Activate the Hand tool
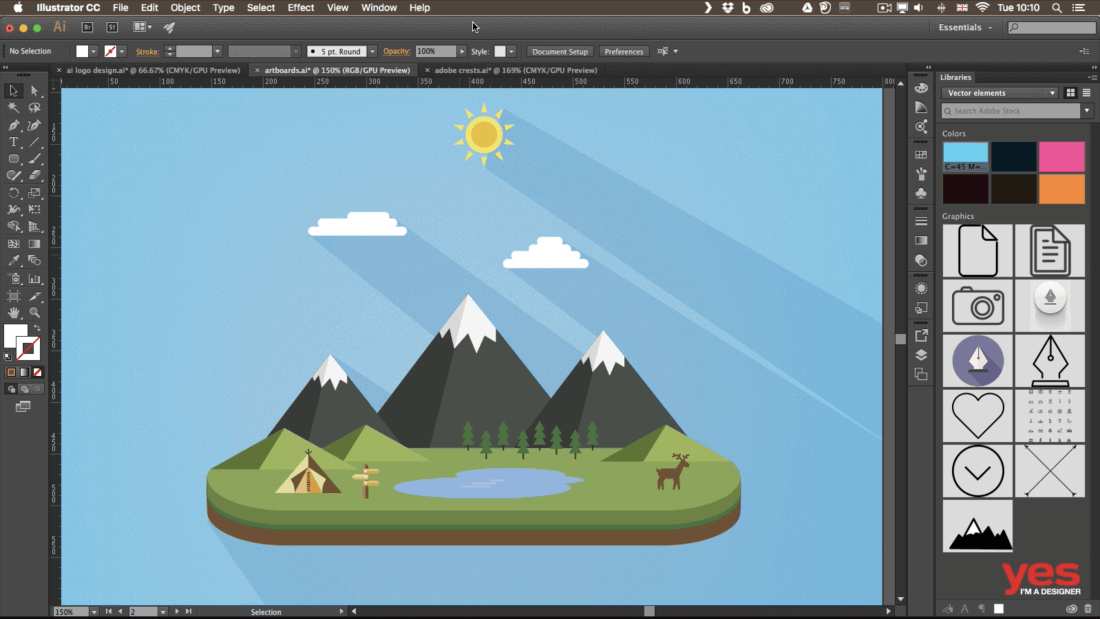The height and width of the screenshot is (619, 1100). pos(14,313)
